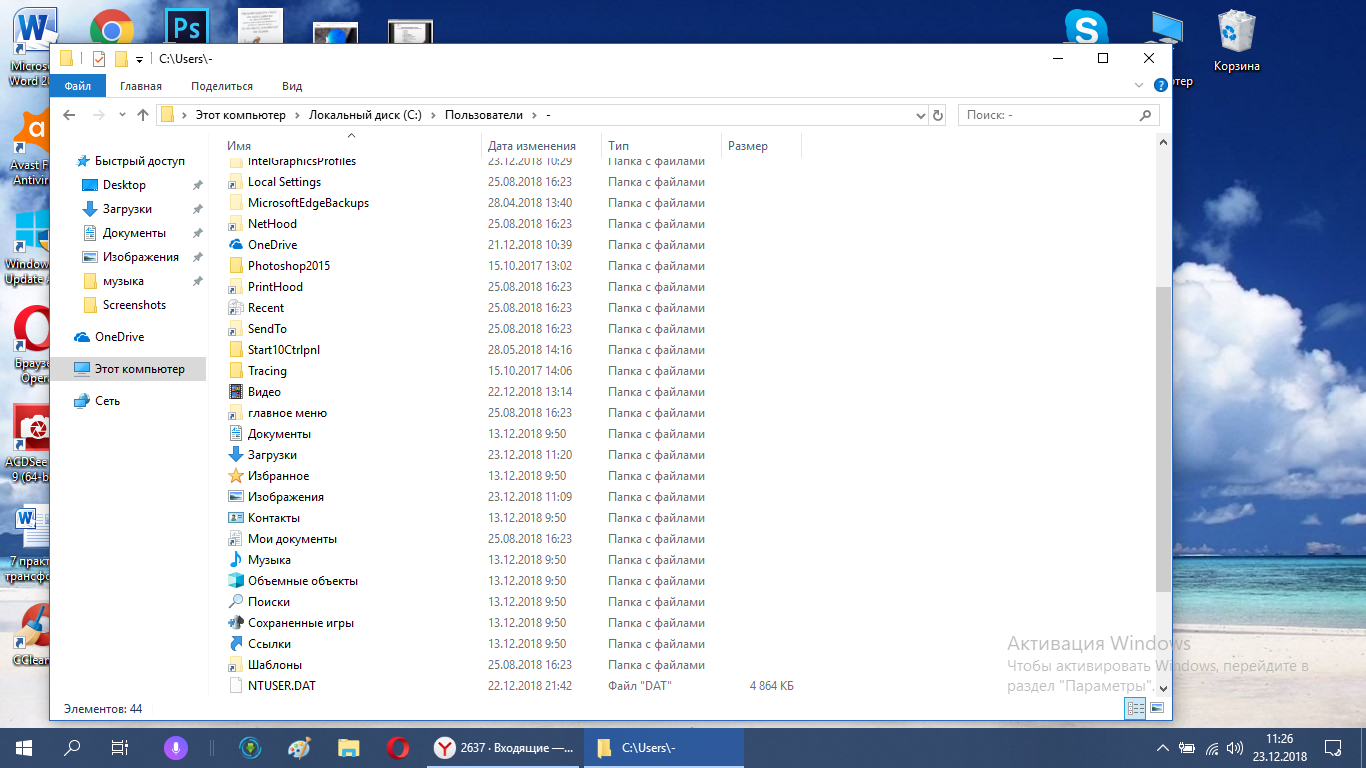Click Этот компьютер in the address bar
Image resolution: width=1366 pixels, height=768 pixels.
[x=240, y=115]
